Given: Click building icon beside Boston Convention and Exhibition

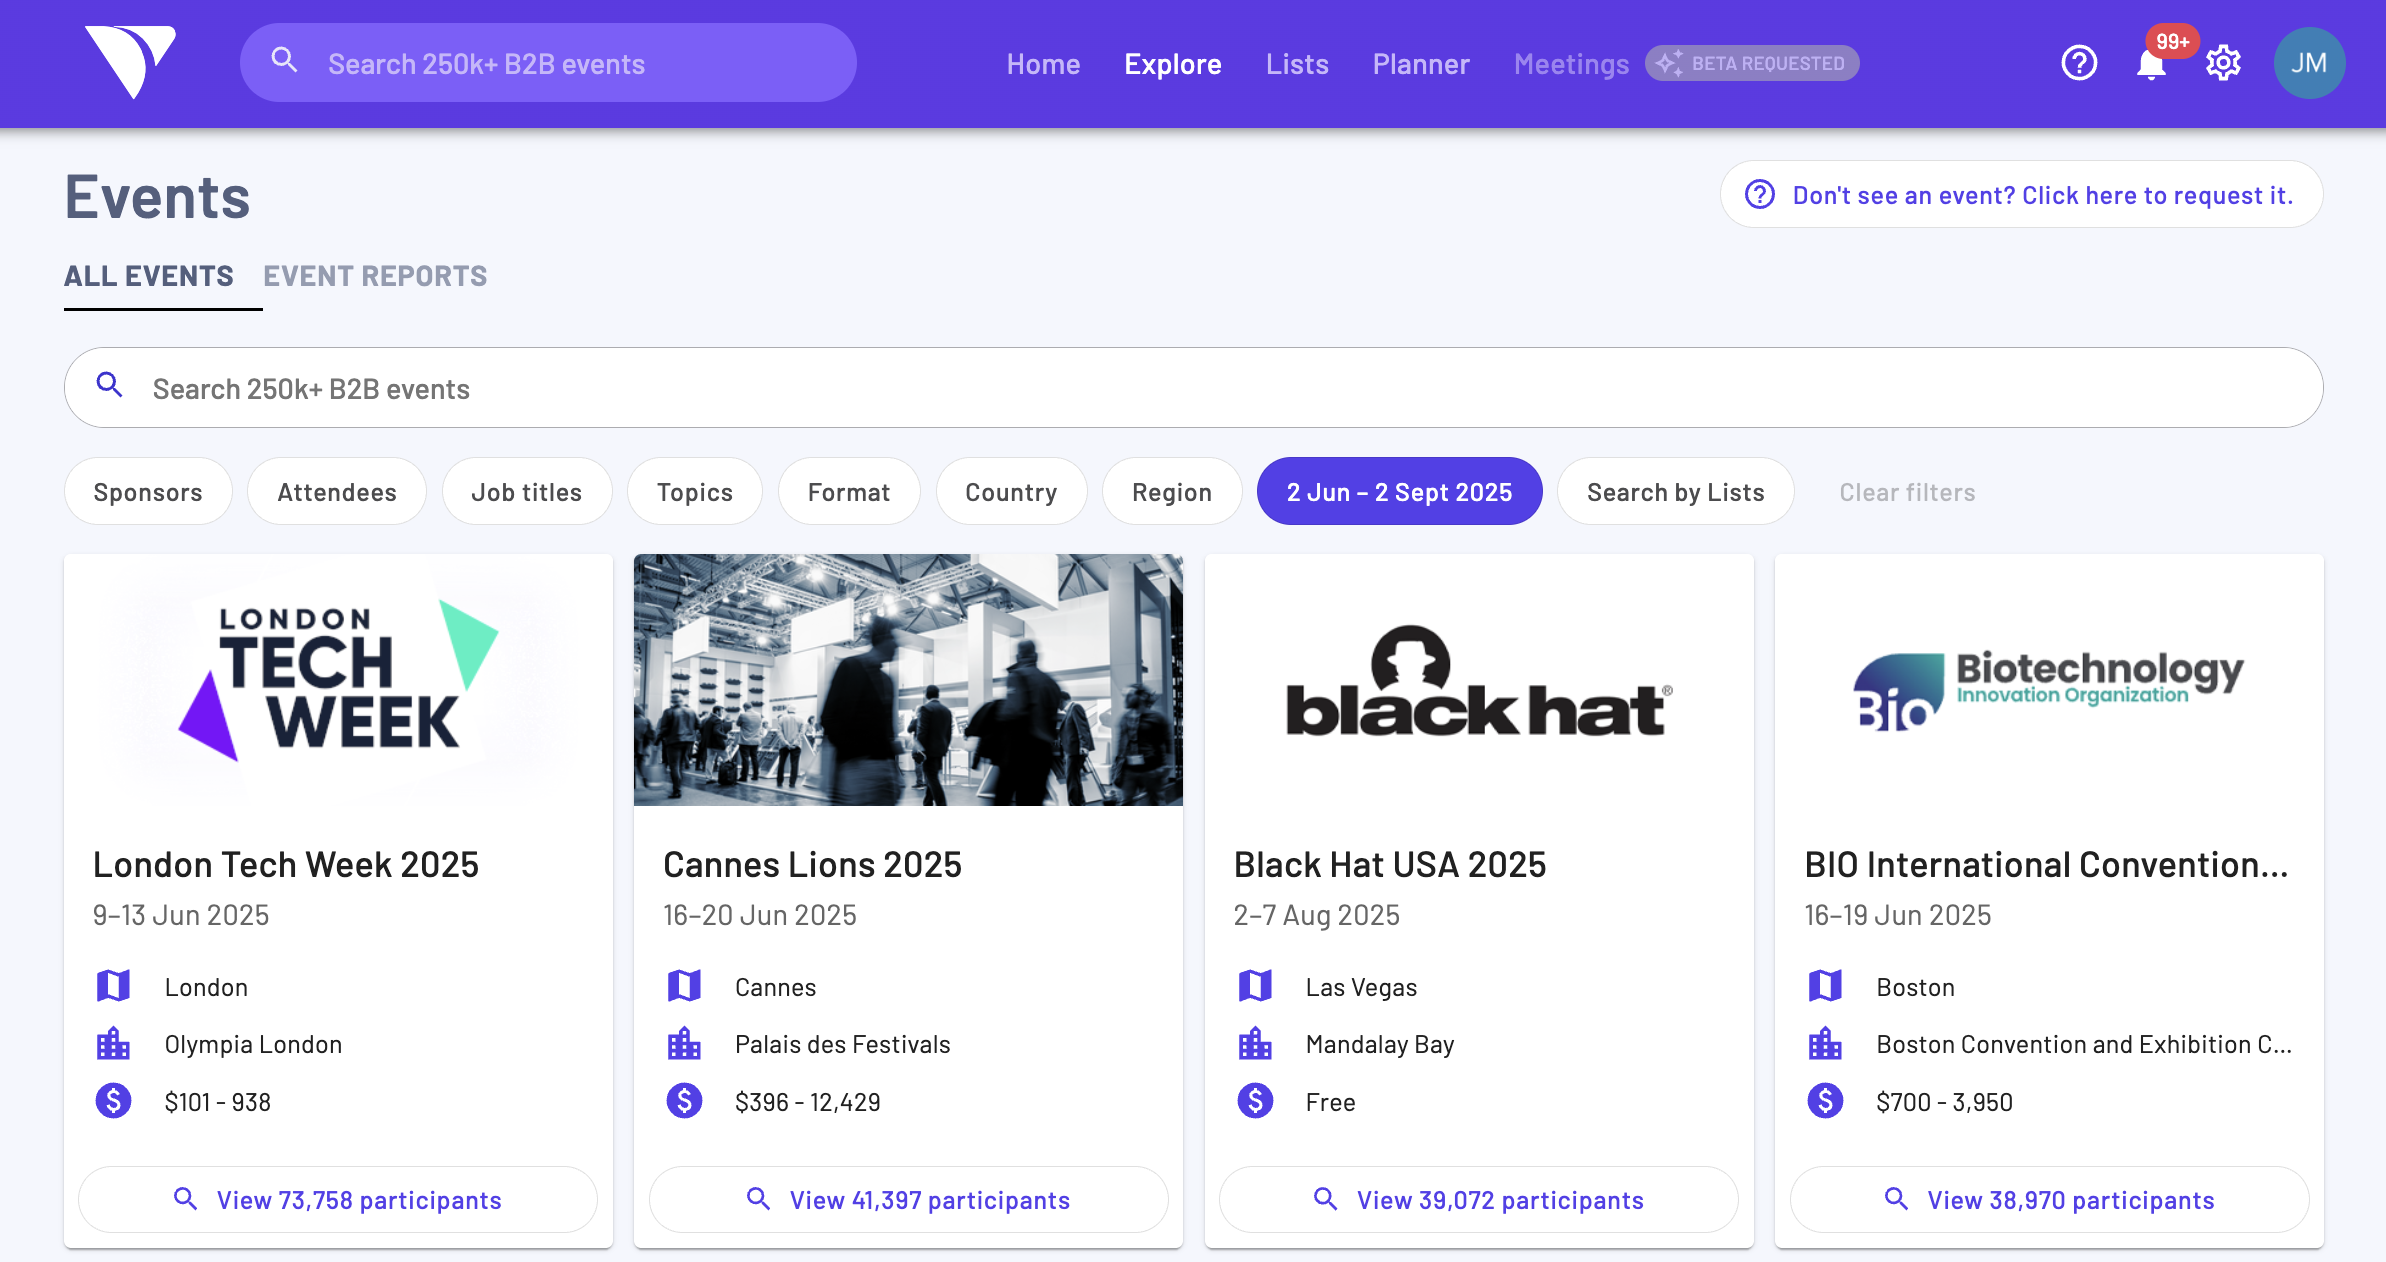Looking at the screenshot, I should [x=1825, y=1043].
